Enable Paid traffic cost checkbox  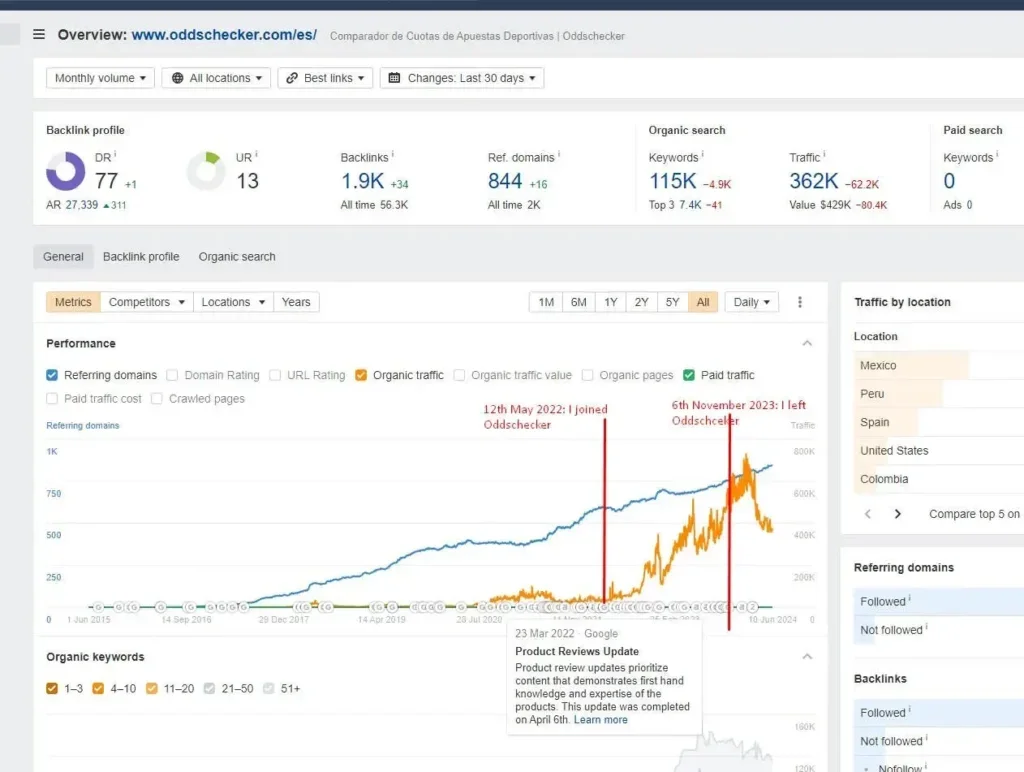(x=52, y=398)
